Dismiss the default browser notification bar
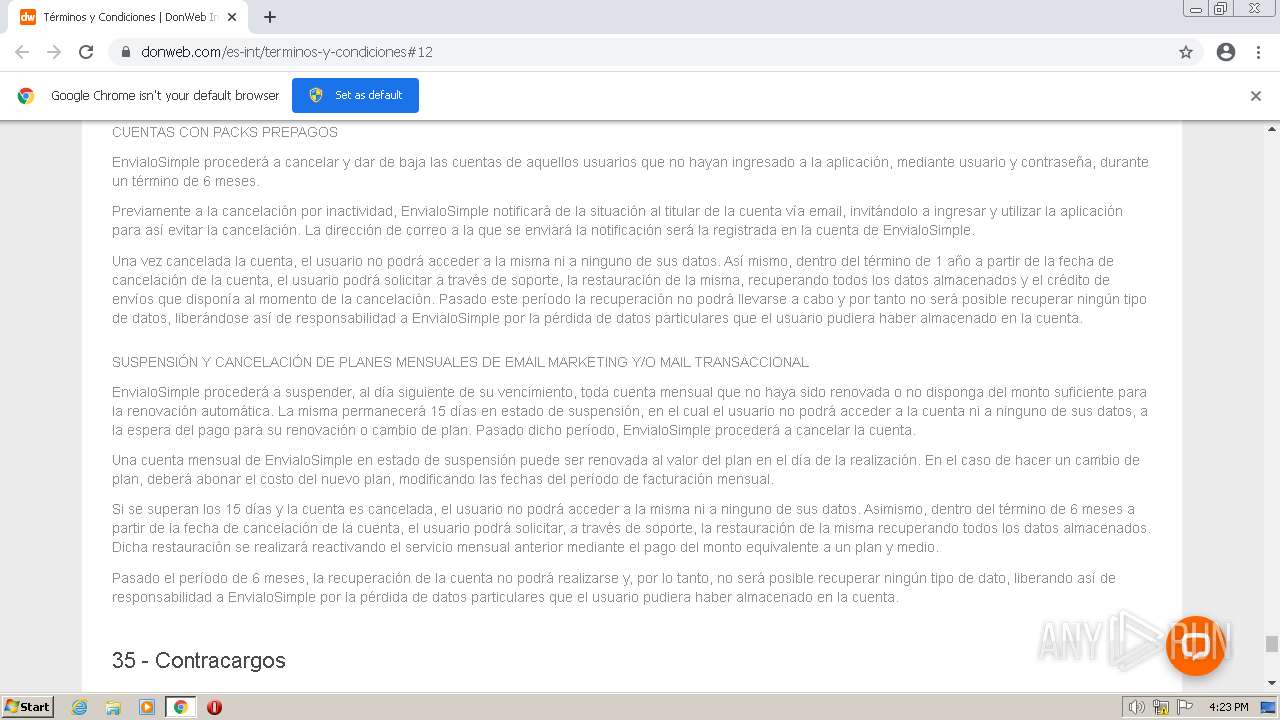The image size is (1280, 720). pyautogui.click(x=1256, y=96)
